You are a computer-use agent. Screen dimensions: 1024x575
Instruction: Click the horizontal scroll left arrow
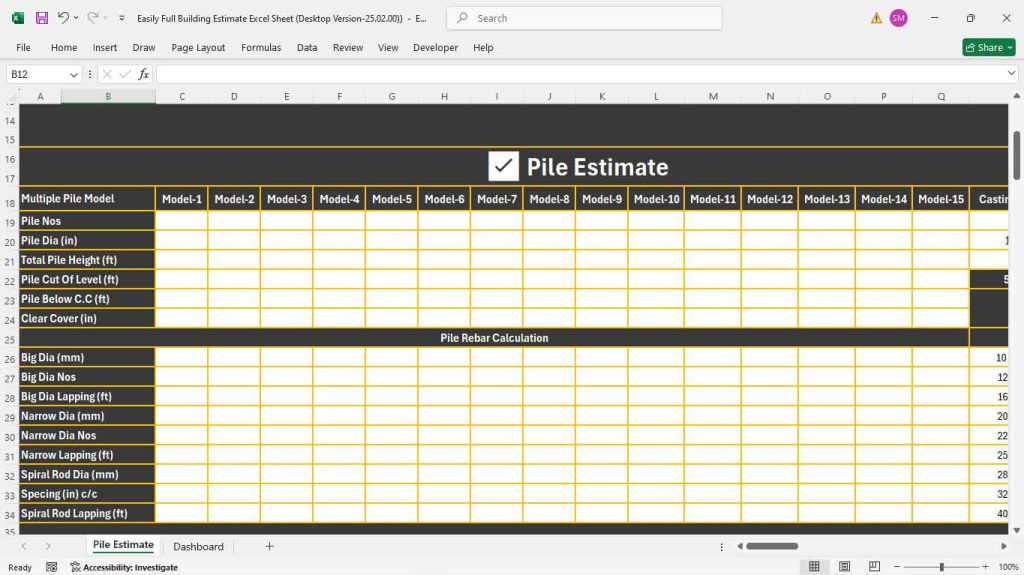click(740, 546)
